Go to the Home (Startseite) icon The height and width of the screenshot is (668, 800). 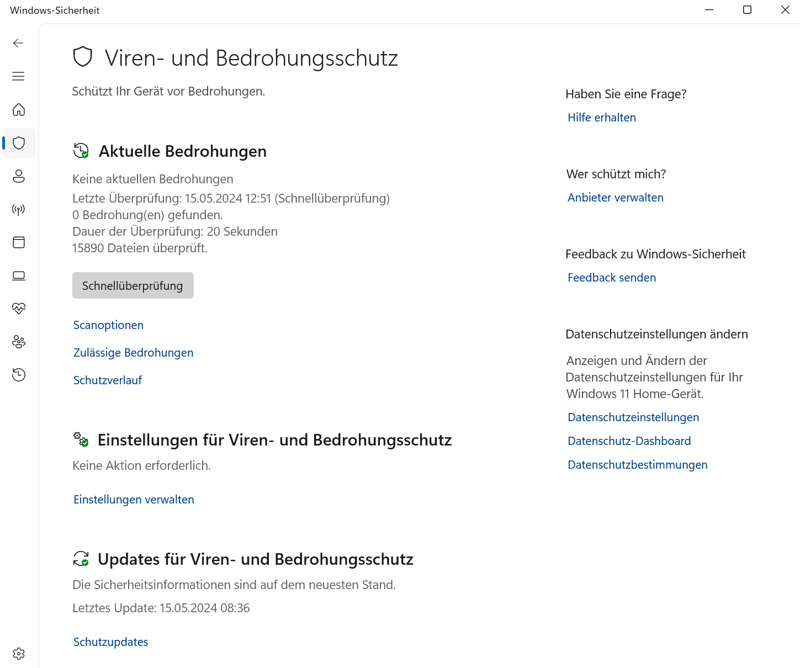click(18, 110)
